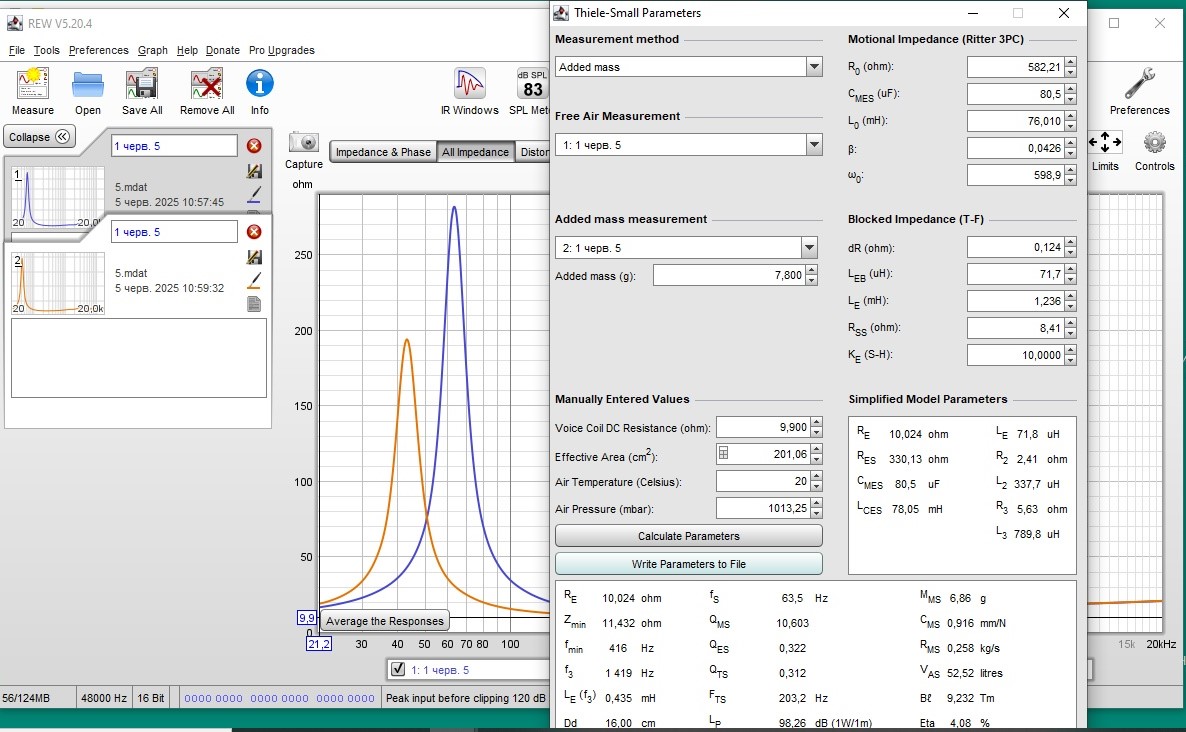Click the Calculate Parameters button
1186x732 pixels.
click(688, 536)
